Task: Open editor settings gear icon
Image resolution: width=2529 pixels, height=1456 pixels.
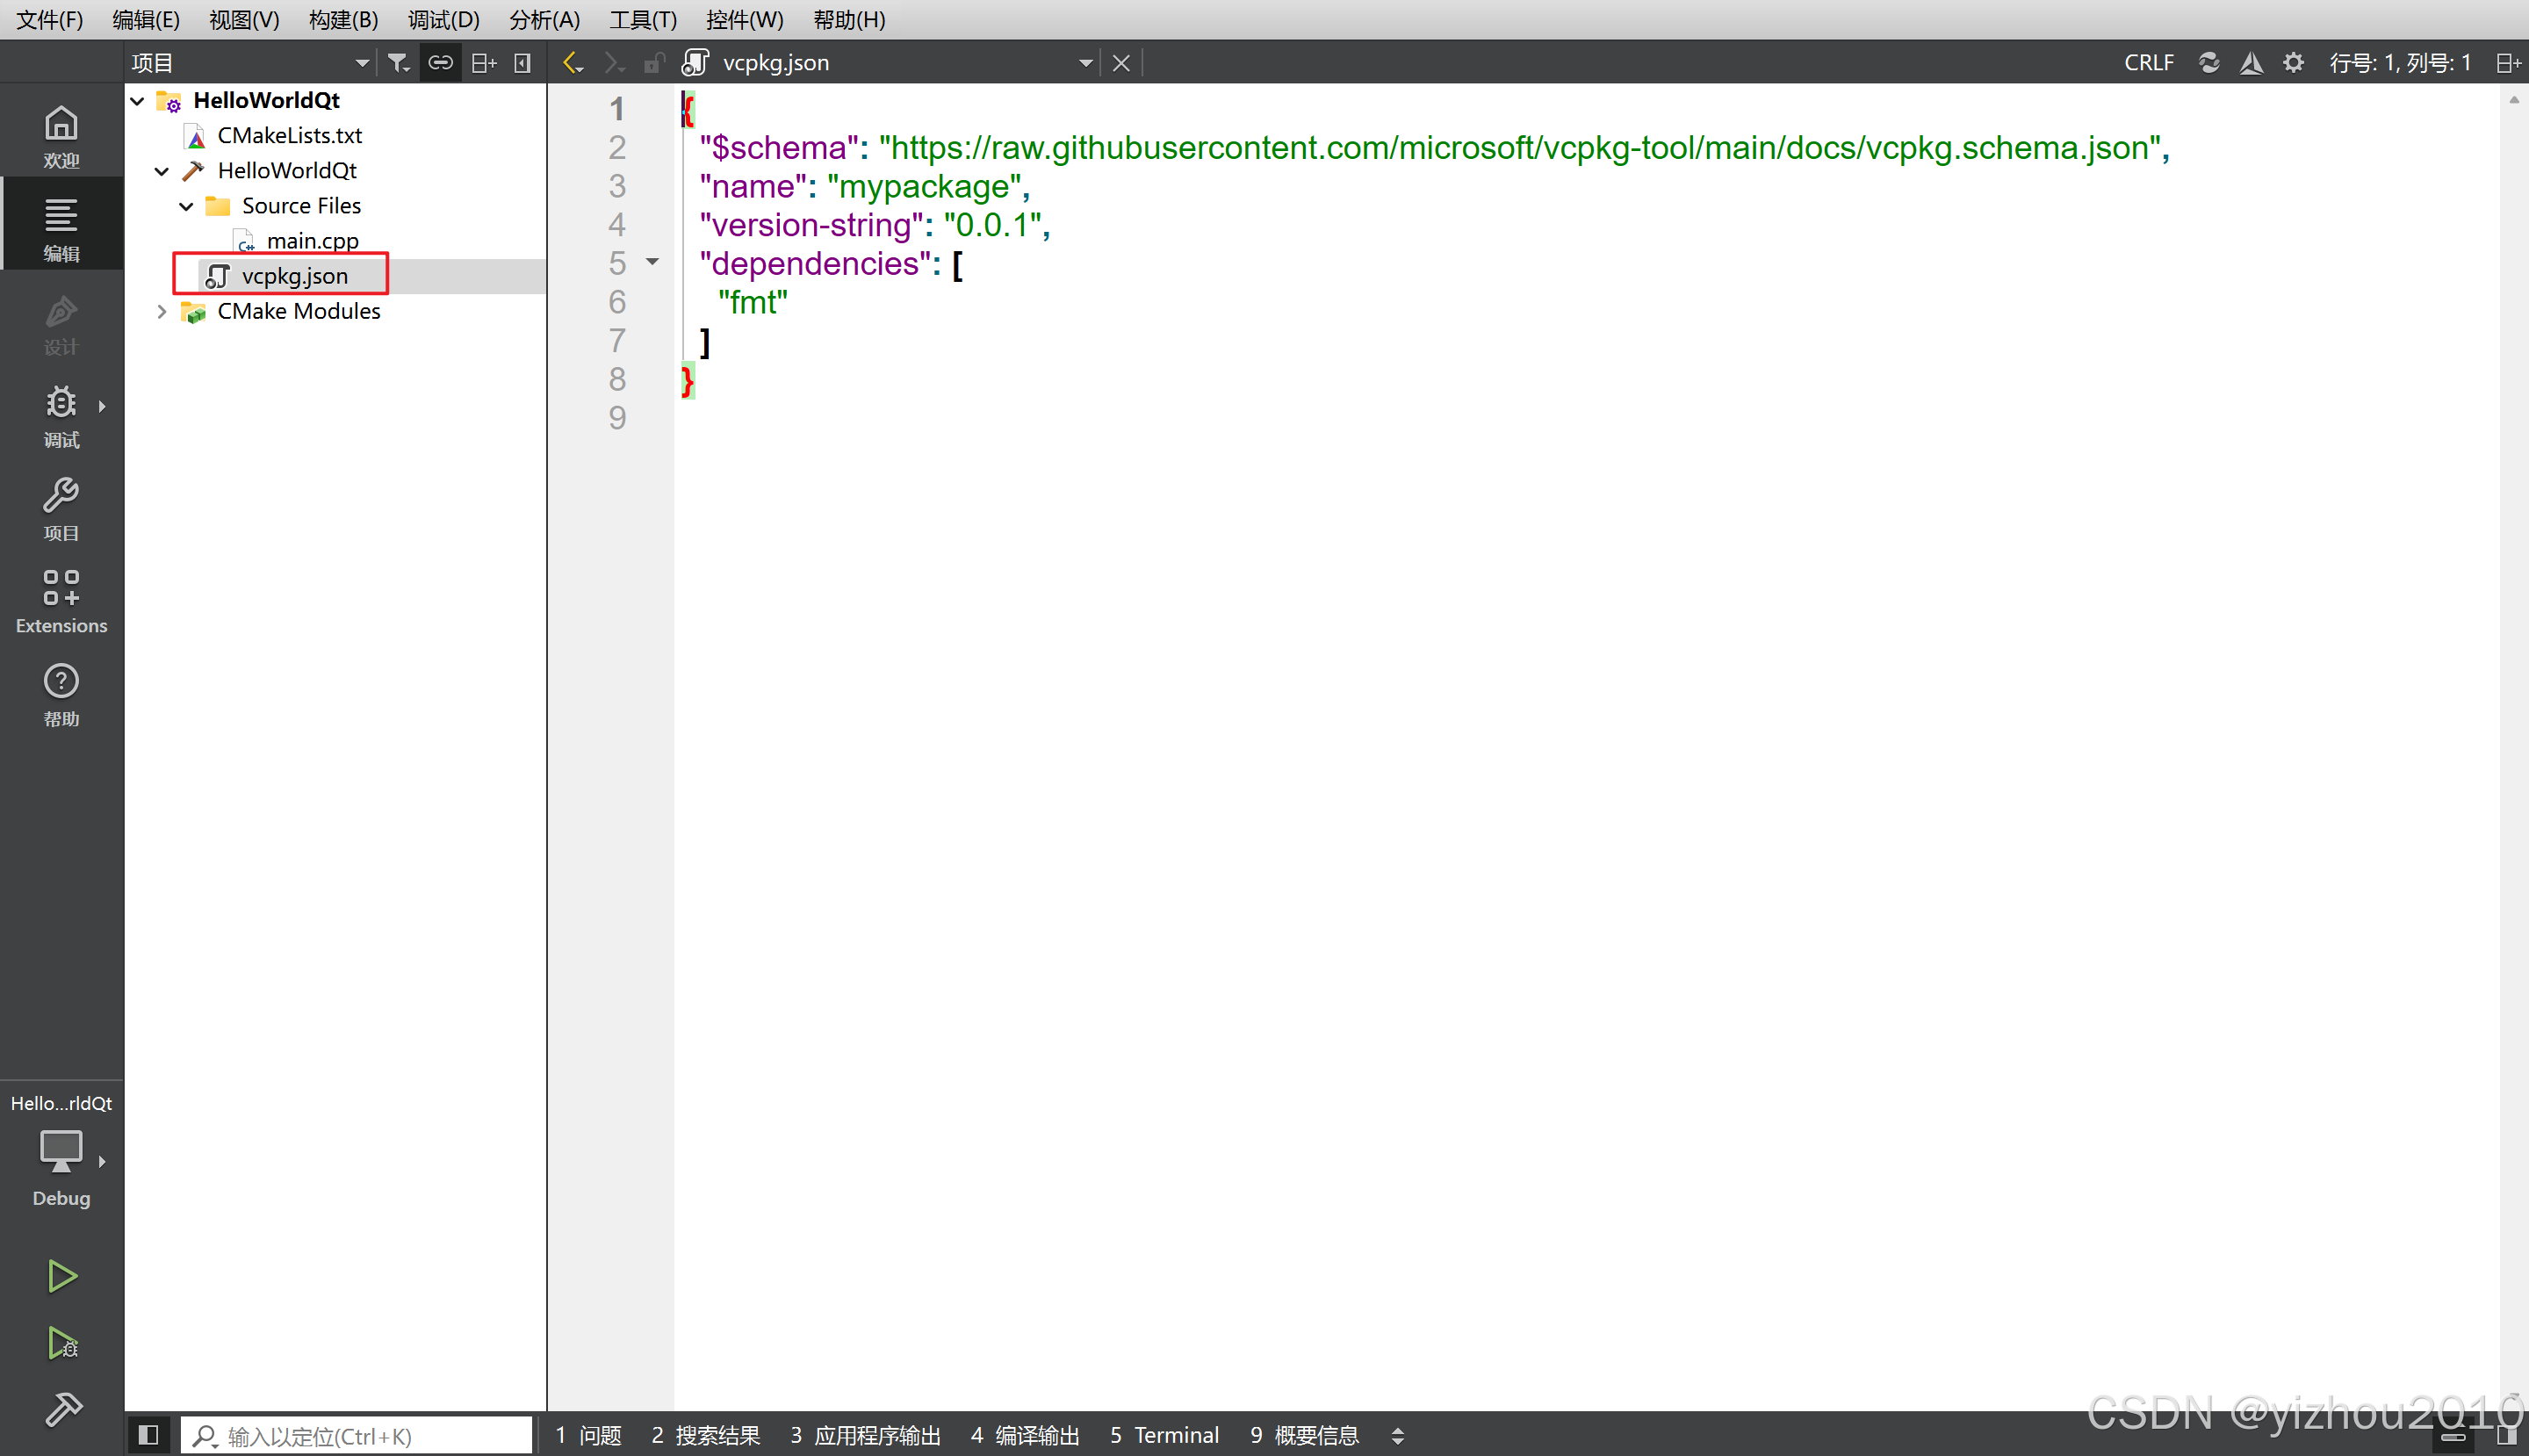Action: tap(2293, 63)
